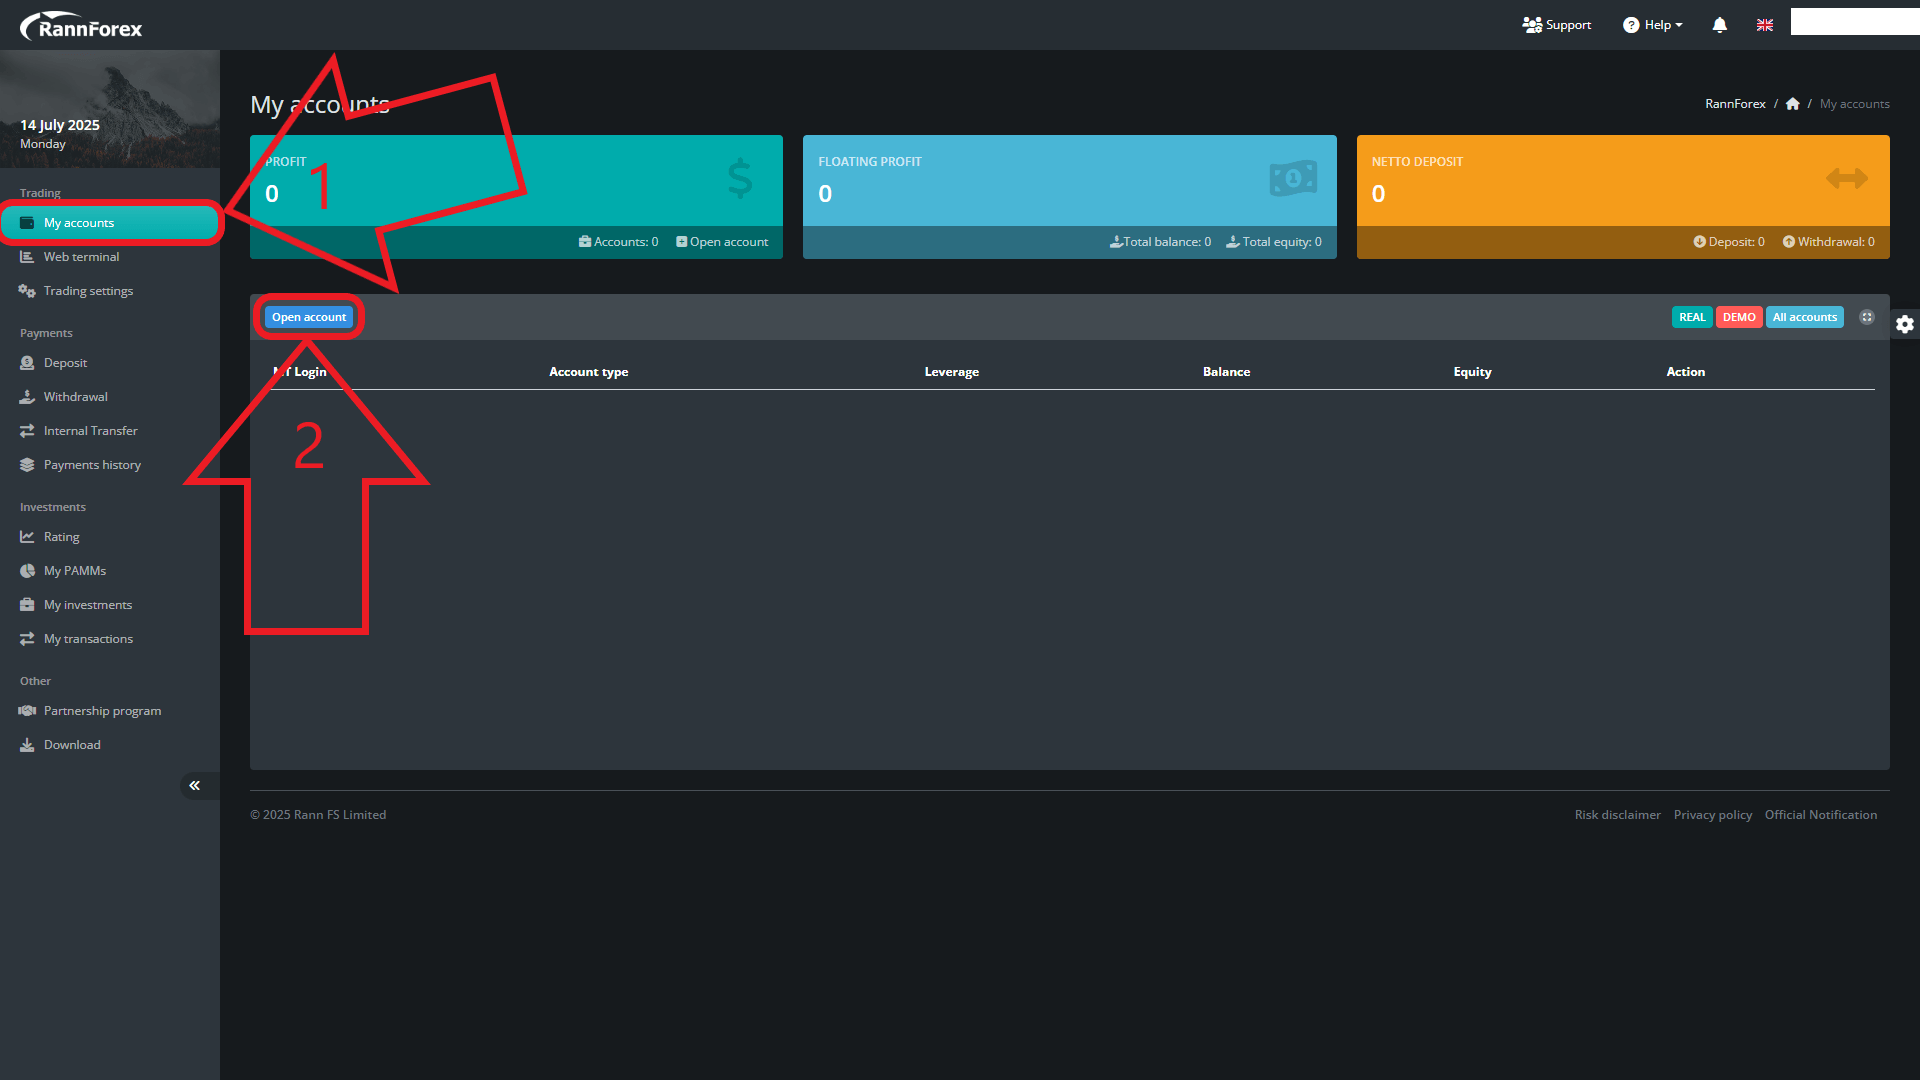Click the dollar icon in Profit card
Viewport: 1920px width, 1080px height.
click(x=740, y=178)
